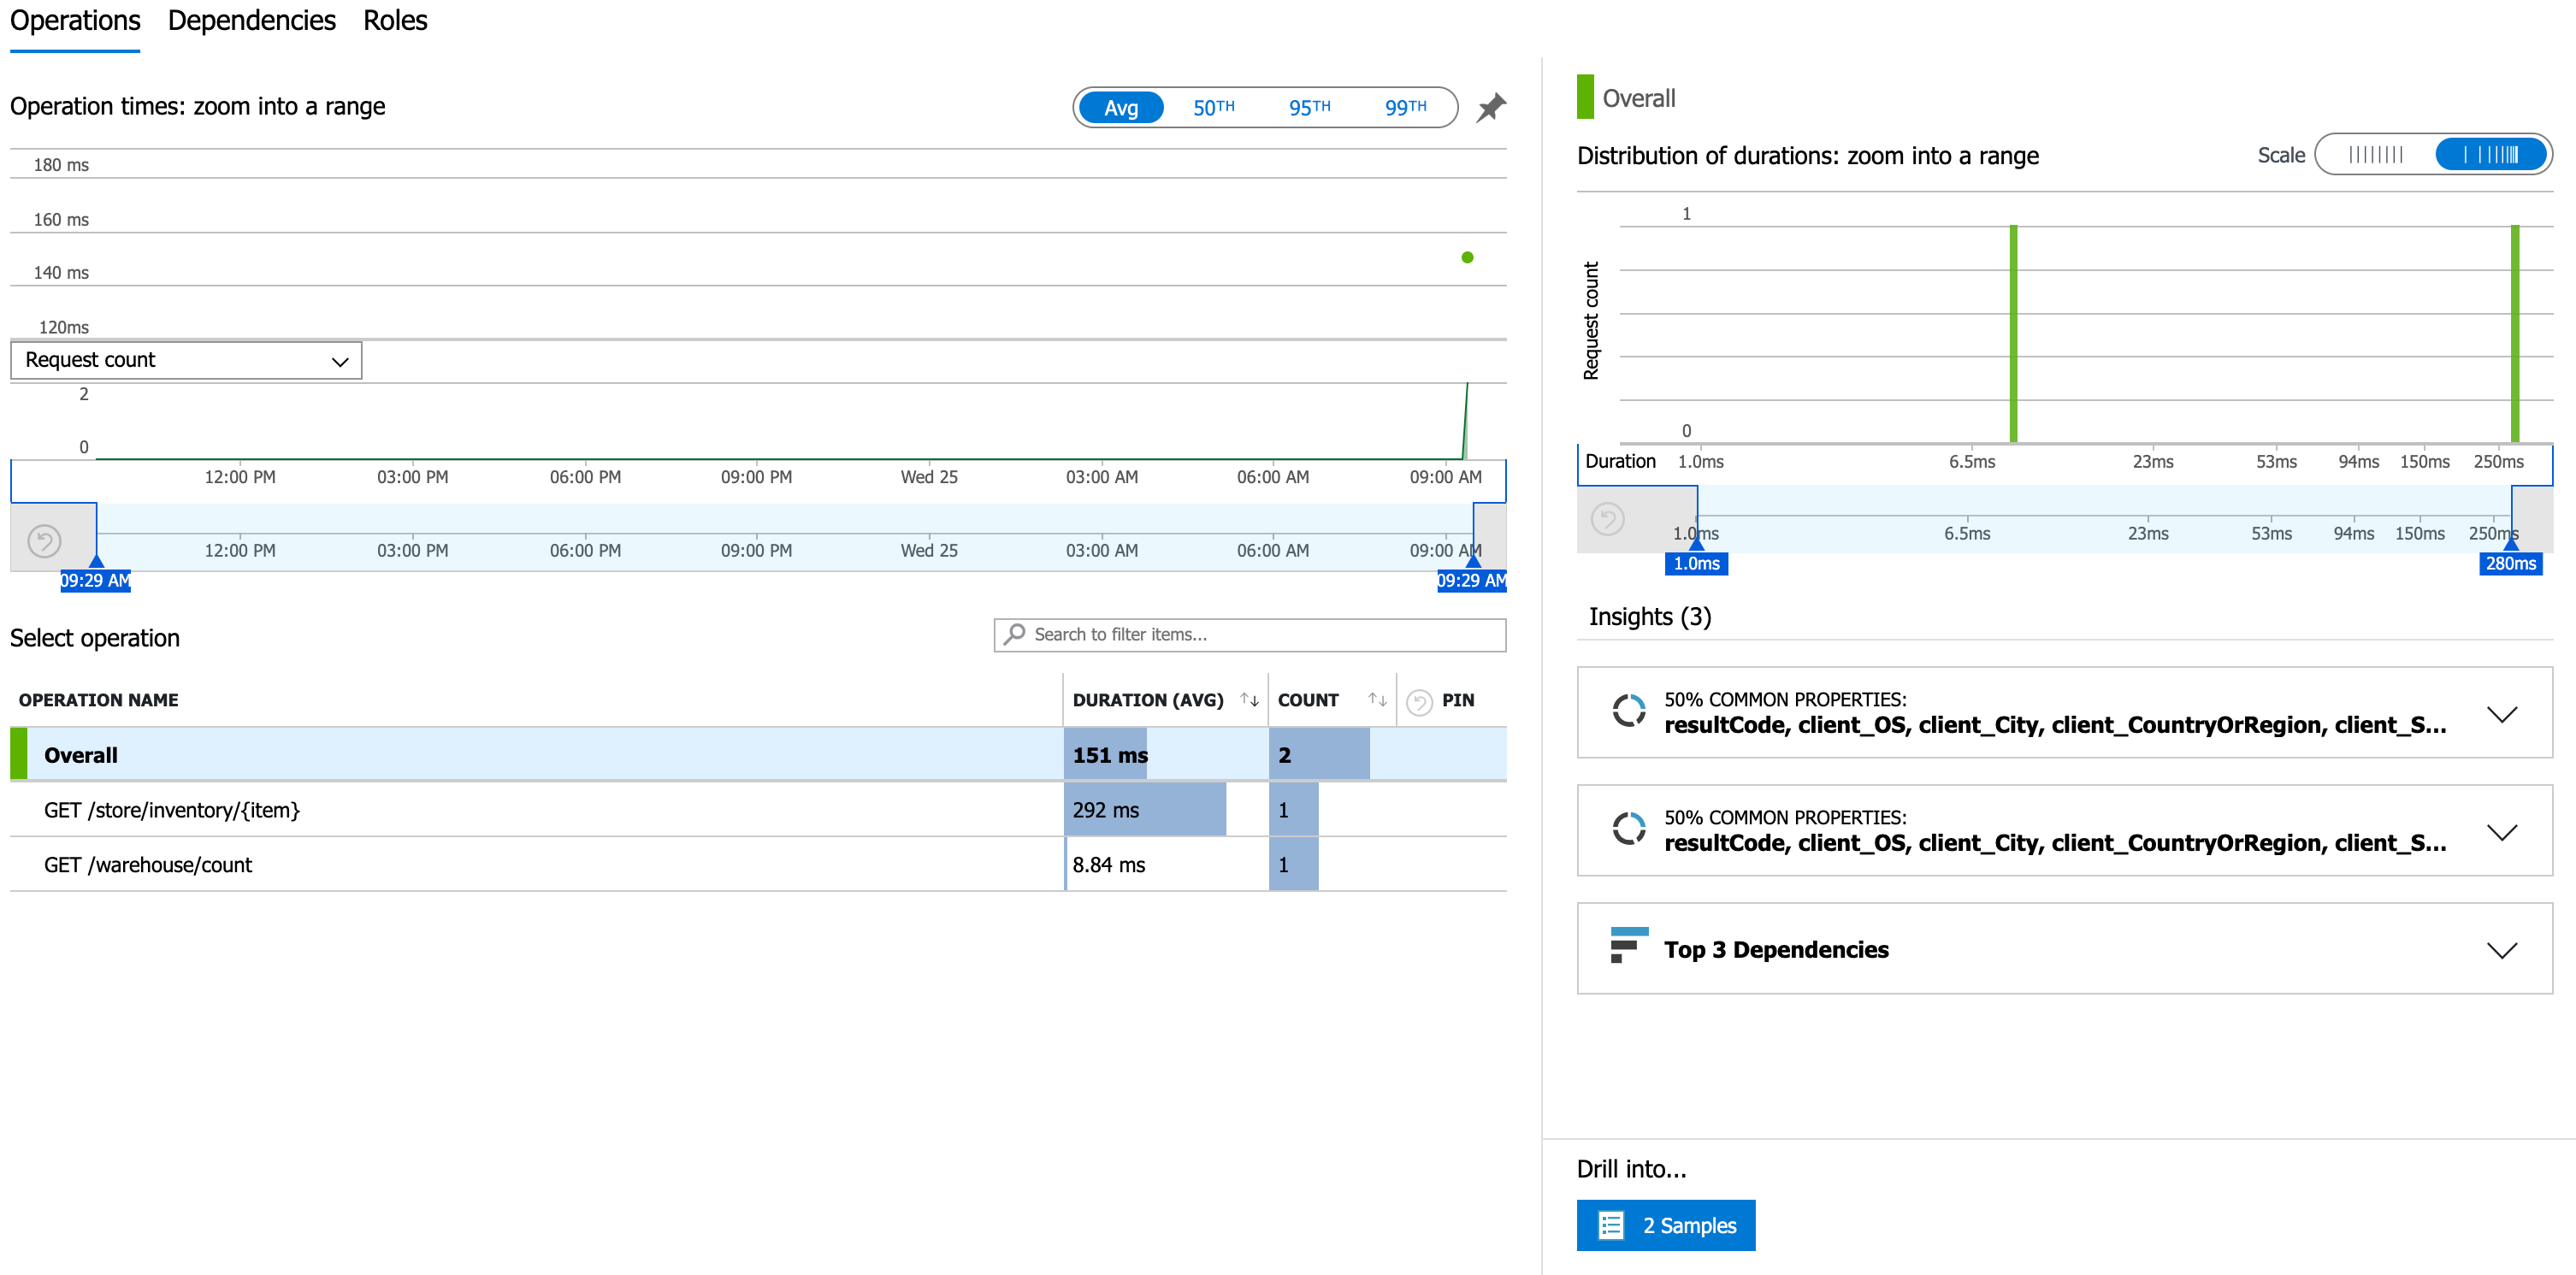The height and width of the screenshot is (1275, 2576).
Task: Select GET /store/inventory/{item} operation
Action: tap(758, 810)
